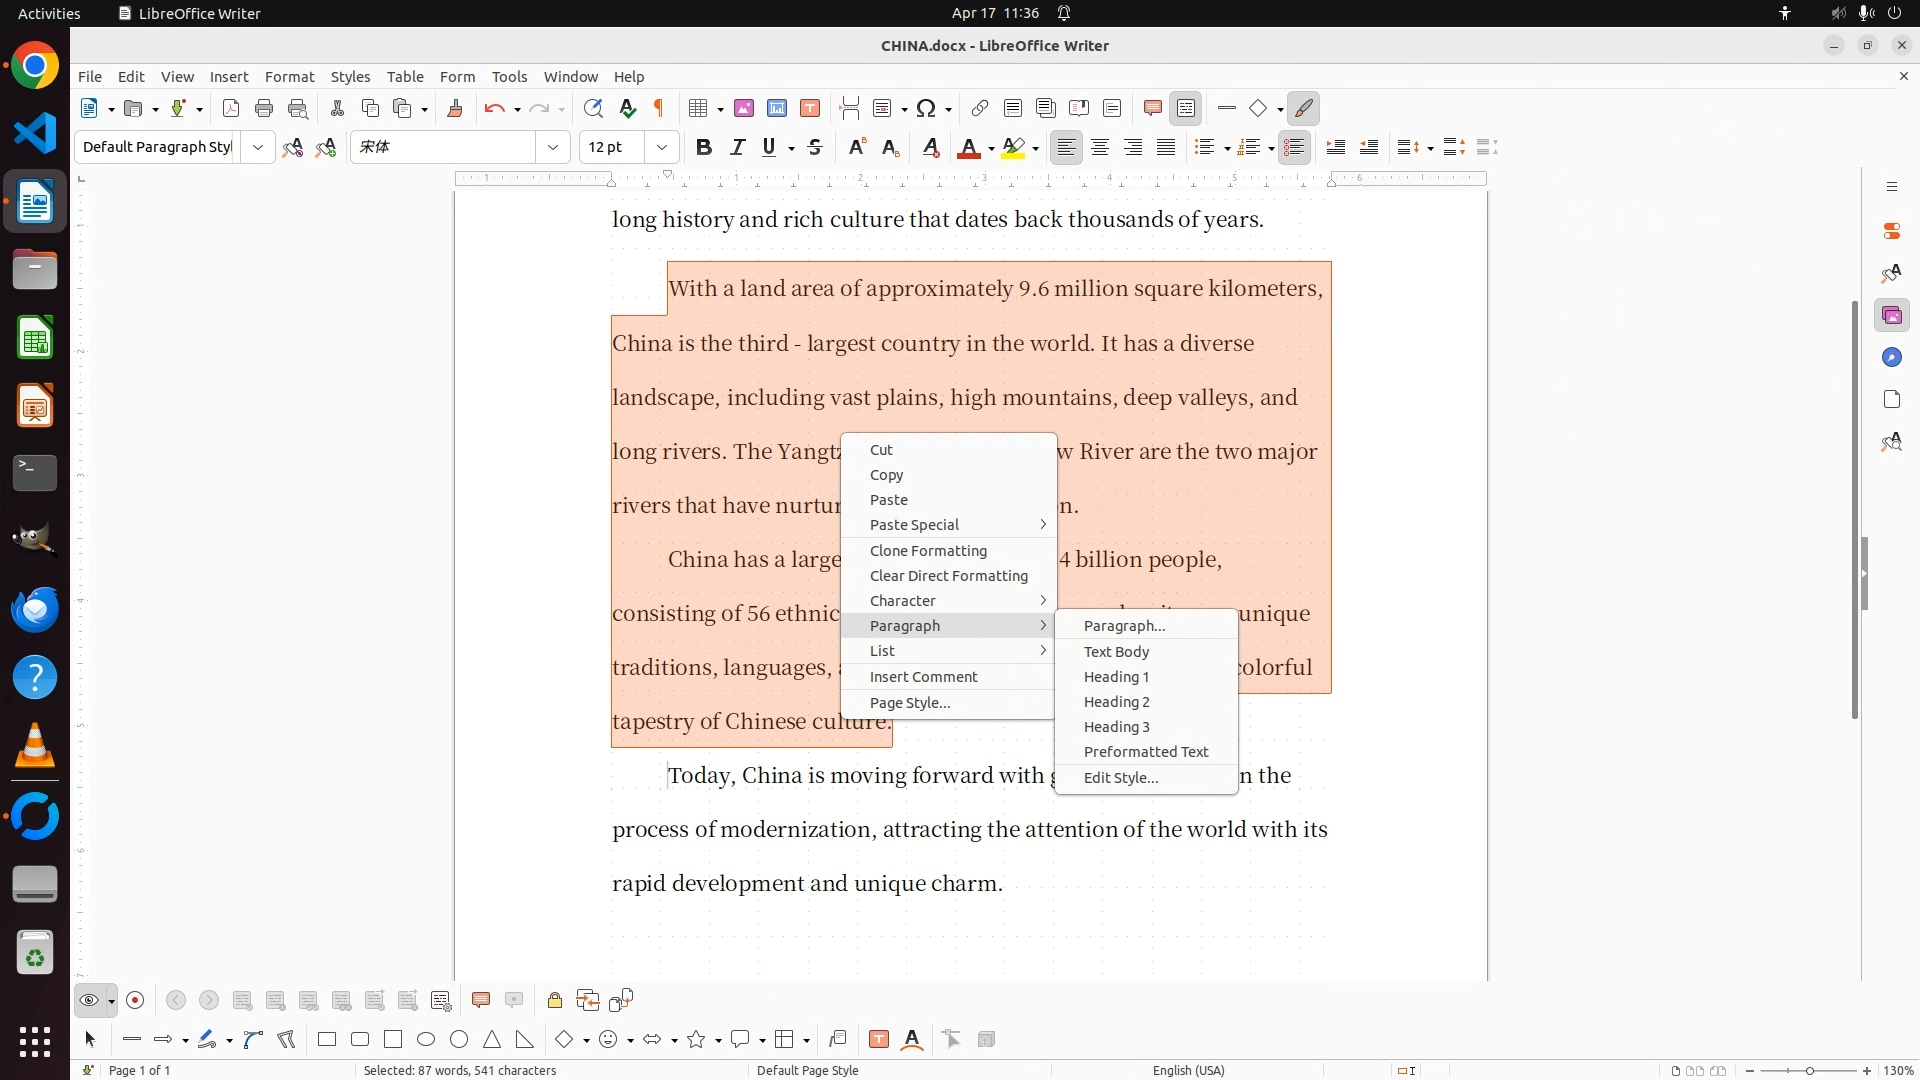Viewport: 1920px width, 1080px height.
Task: Click the Insert Special Character icon
Action: coord(926,109)
